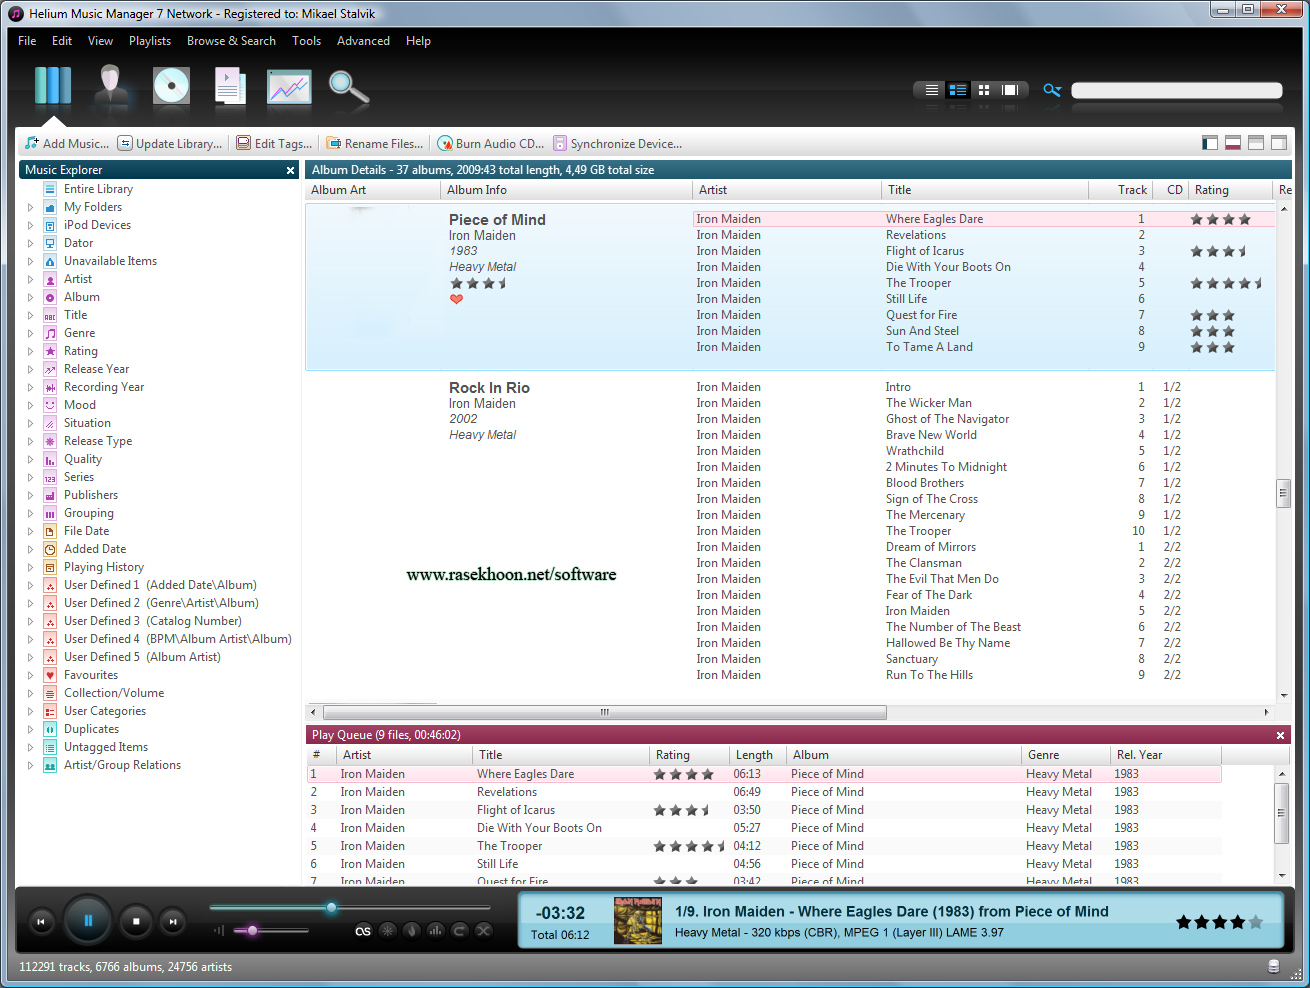
Task: Expand the Artist node in Music Explorer
Action: (30, 280)
